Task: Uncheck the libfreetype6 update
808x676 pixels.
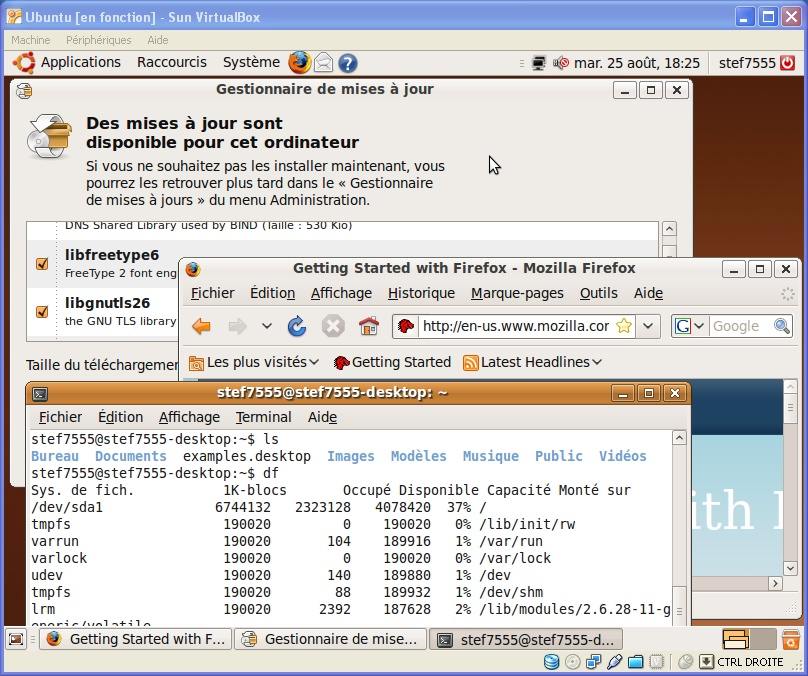Action: 42,264
